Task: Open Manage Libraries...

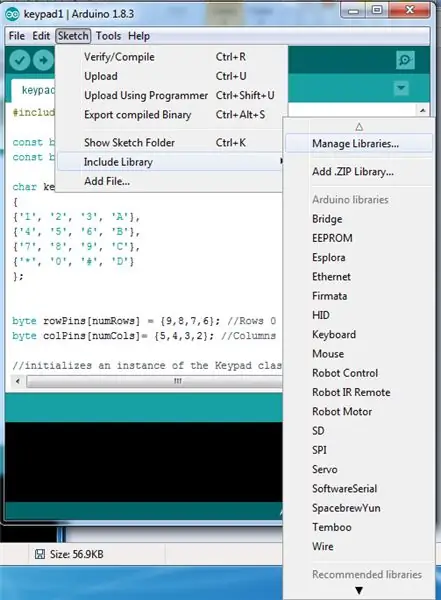Action: point(359,143)
